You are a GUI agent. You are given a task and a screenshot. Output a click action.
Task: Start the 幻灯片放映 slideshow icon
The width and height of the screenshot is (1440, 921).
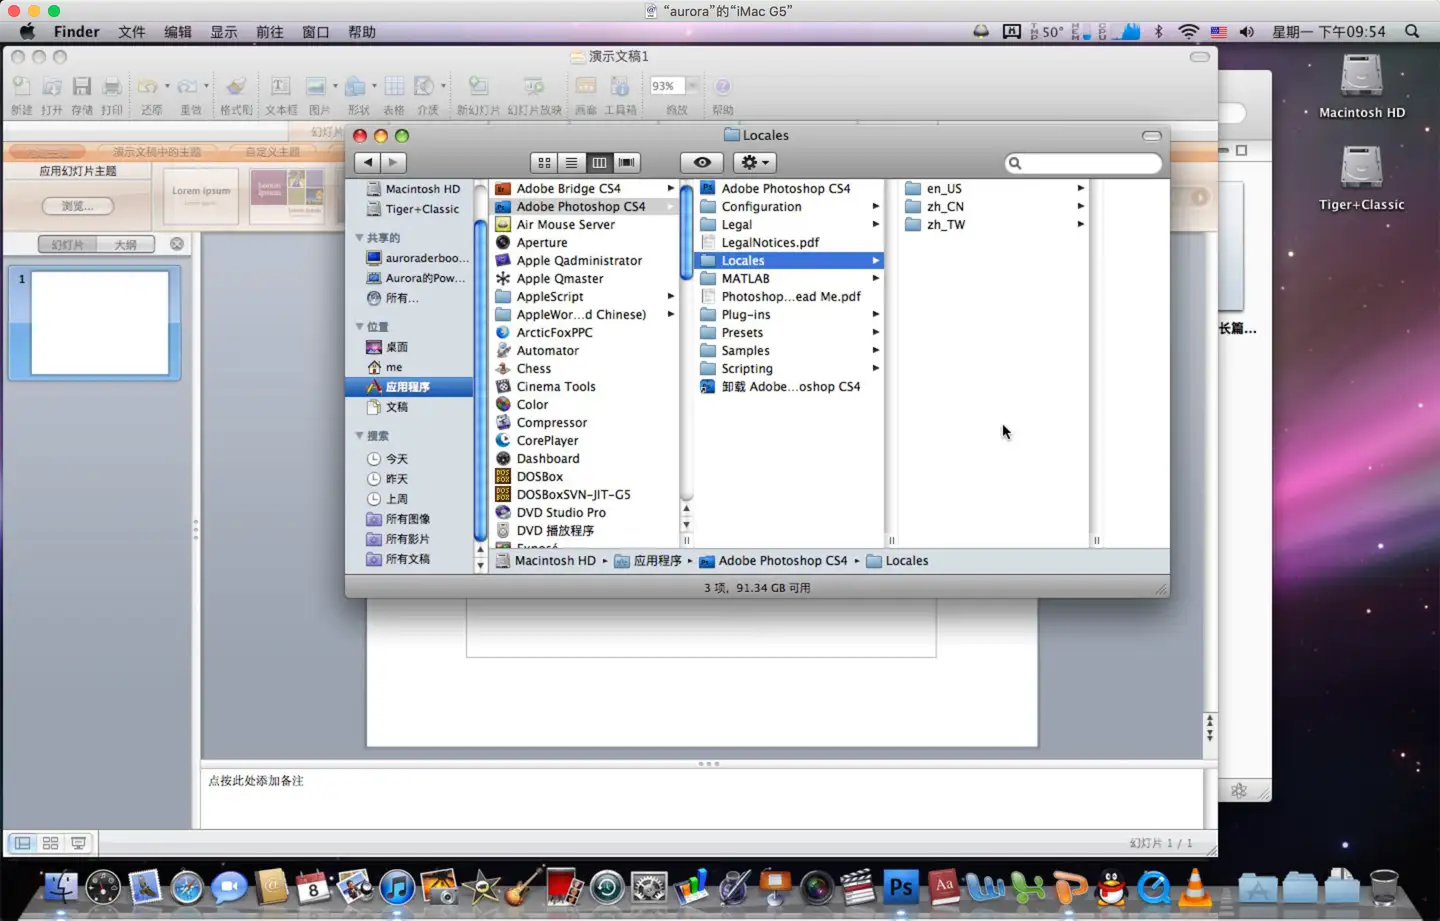534,87
